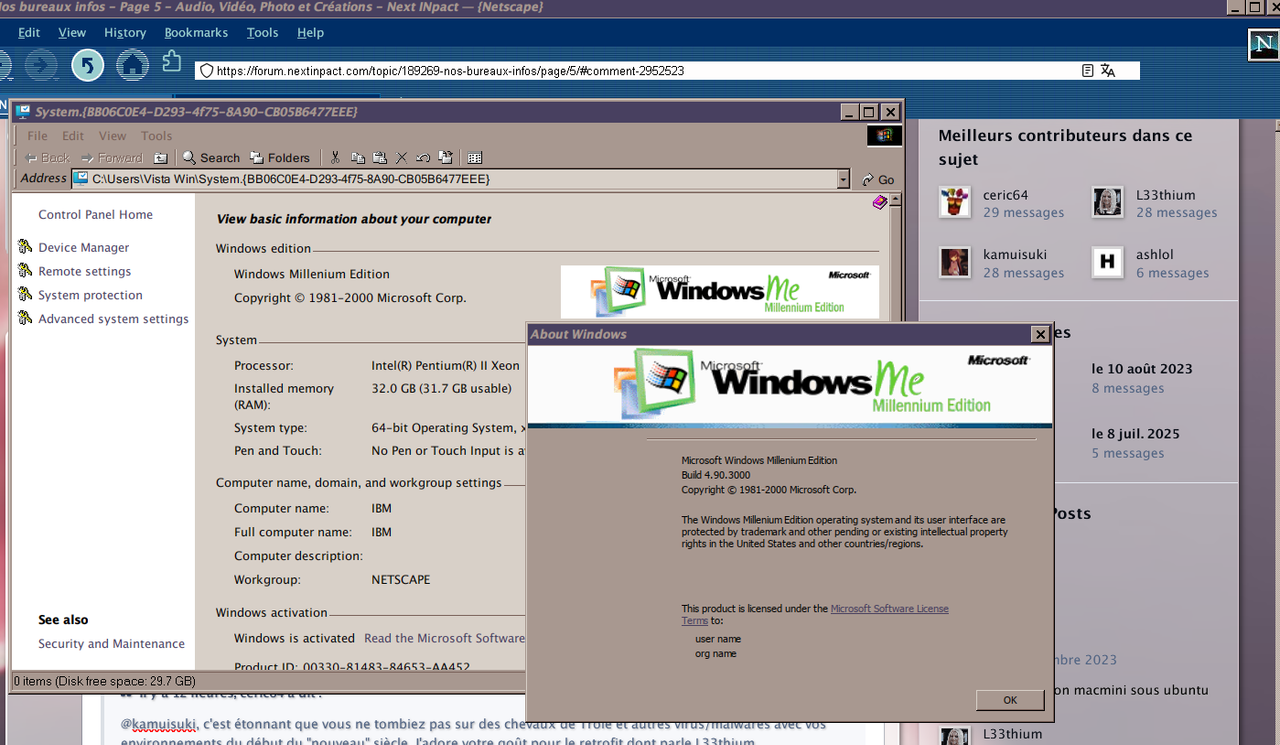
Task: Click the Cut scissors icon
Action: [x=335, y=158]
